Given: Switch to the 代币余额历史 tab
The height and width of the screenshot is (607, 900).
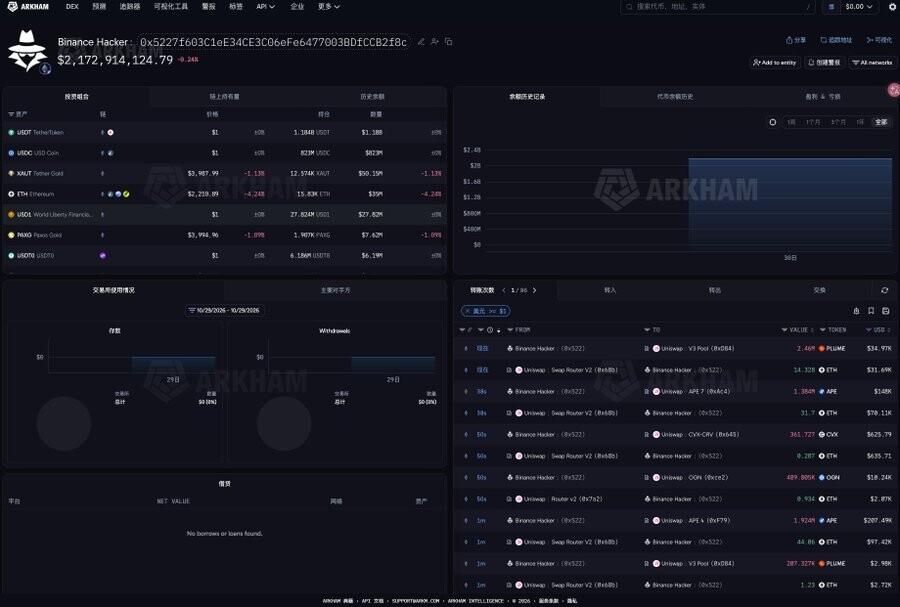Looking at the screenshot, I should tap(675, 96).
